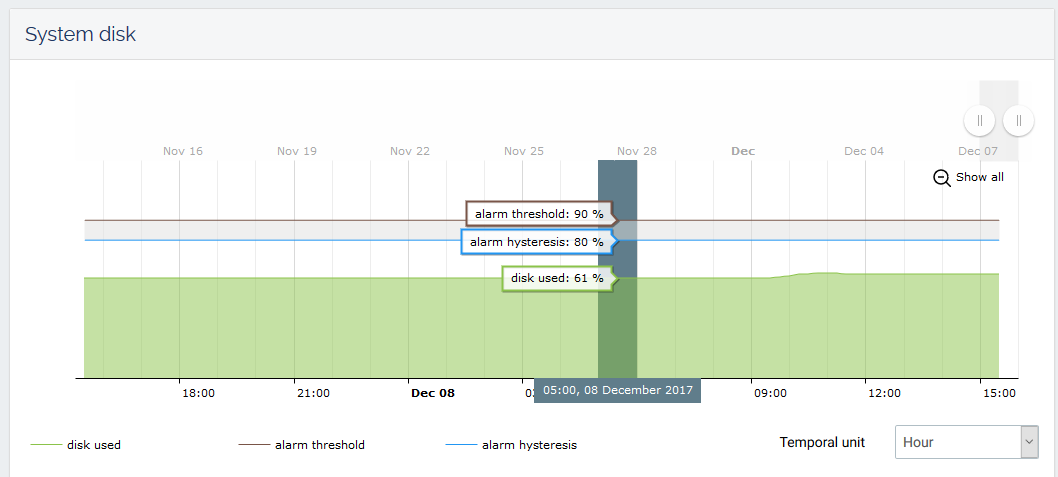
Task: Hide the alarm threshold legend series
Action: pos(319,445)
